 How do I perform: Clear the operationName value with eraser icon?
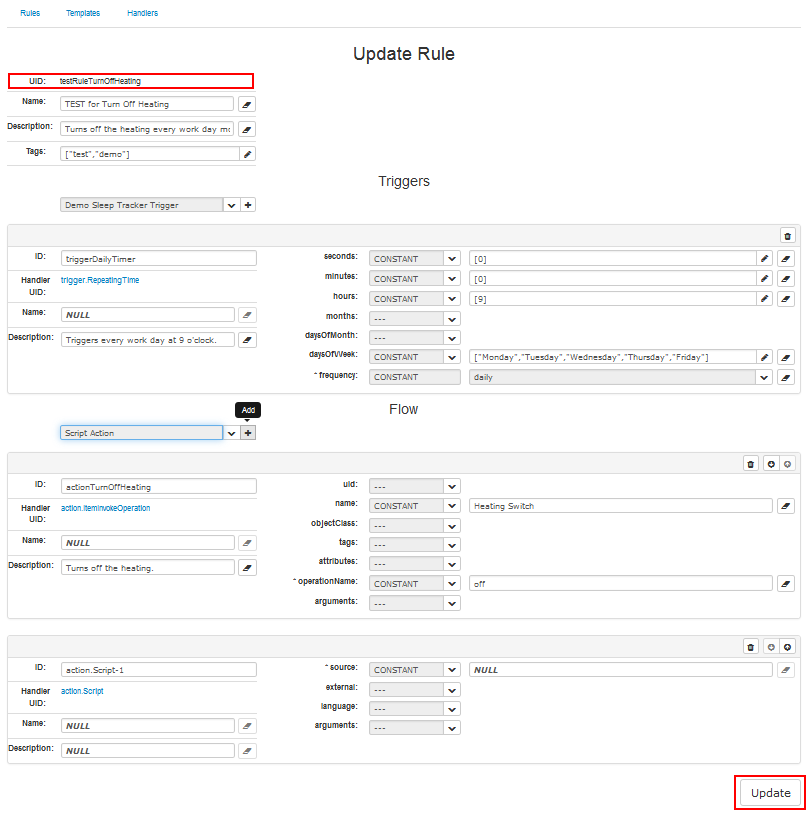[x=785, y=584]
